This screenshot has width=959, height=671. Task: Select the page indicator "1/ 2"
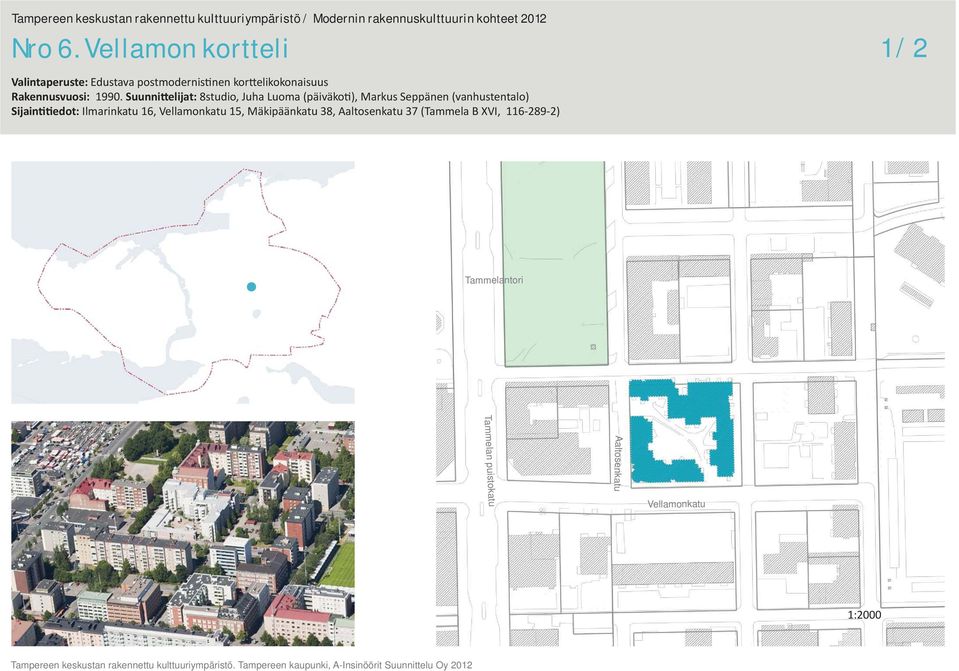[x=905, y=48]
